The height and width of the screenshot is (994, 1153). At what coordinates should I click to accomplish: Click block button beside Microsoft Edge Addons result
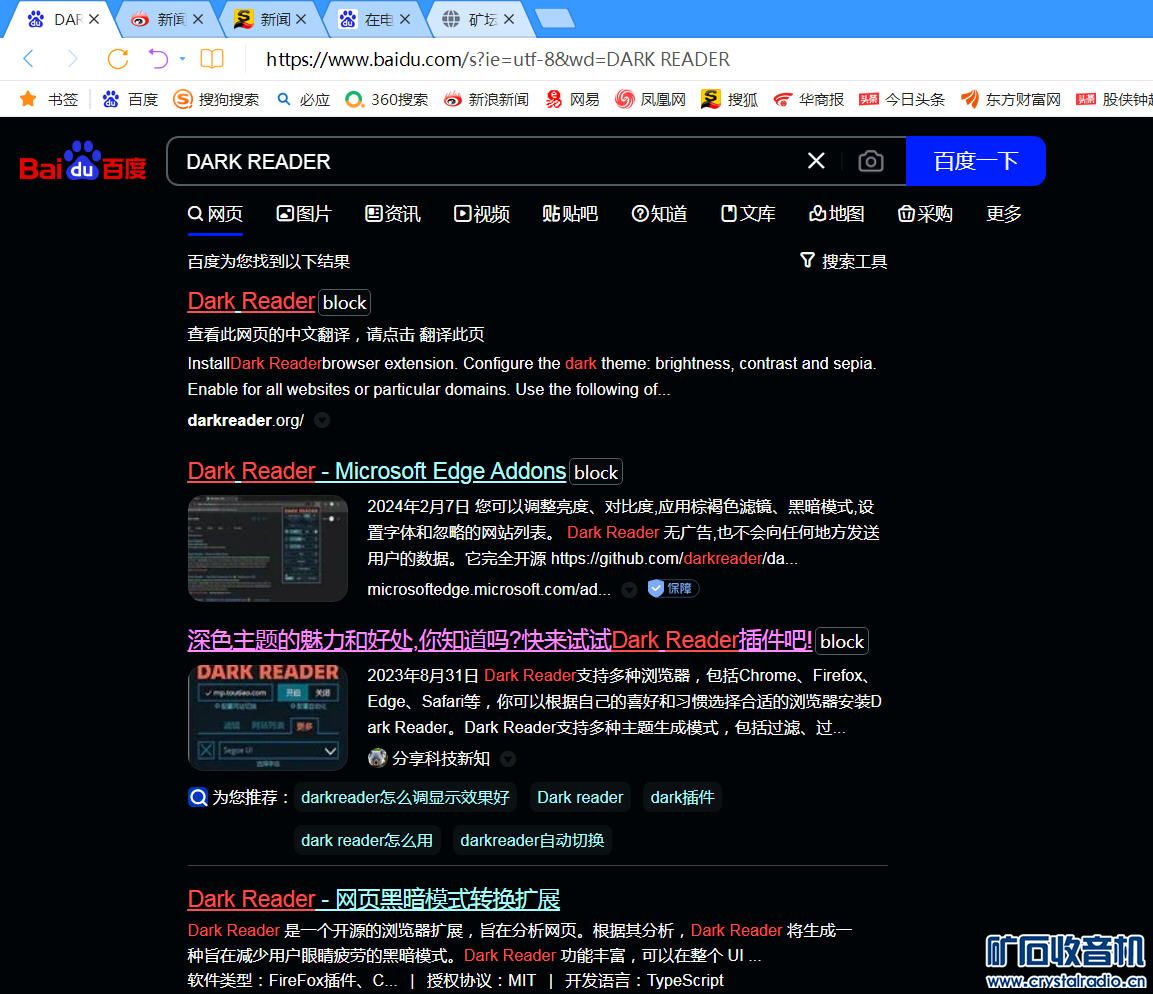click(596, 472)
